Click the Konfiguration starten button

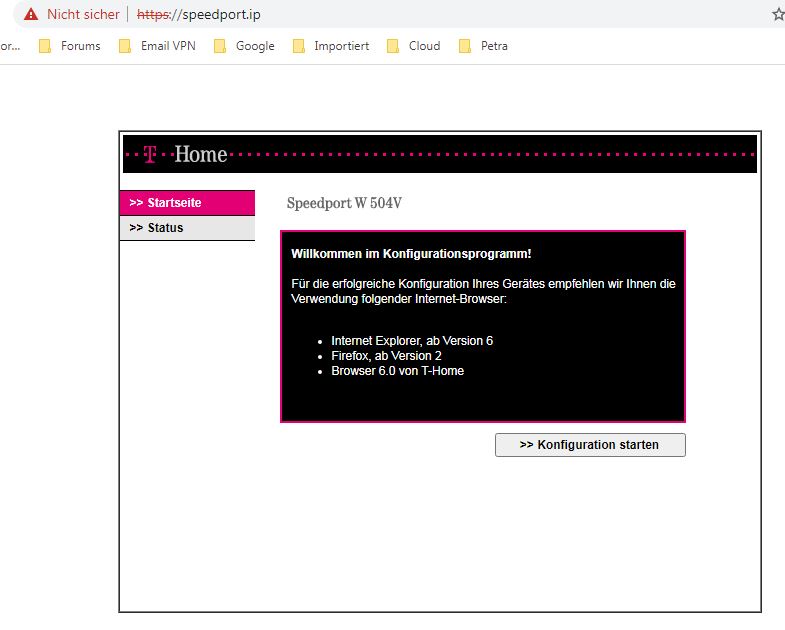pos(590,445)
